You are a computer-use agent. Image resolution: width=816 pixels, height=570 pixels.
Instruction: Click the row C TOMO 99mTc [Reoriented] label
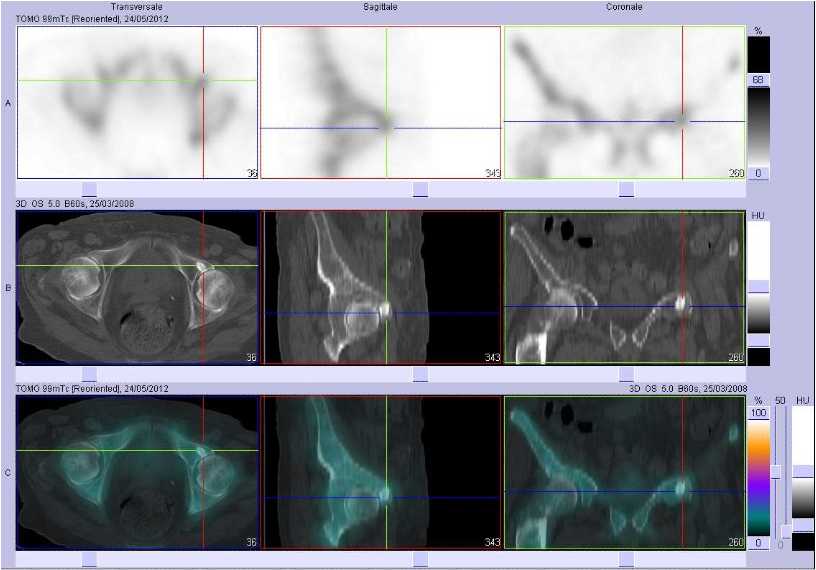(92, 389)
